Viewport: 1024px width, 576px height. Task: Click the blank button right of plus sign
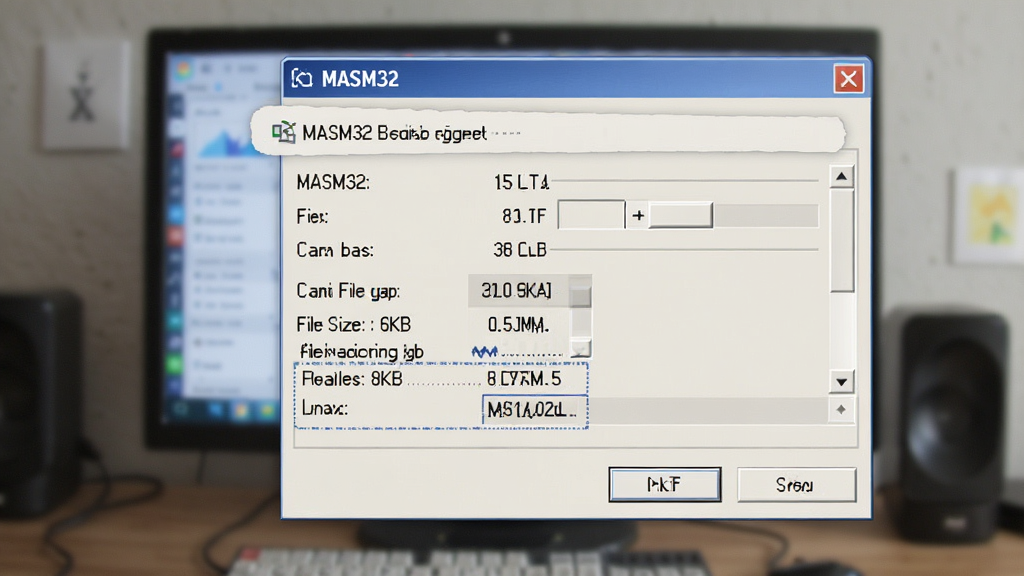(680, 215)
